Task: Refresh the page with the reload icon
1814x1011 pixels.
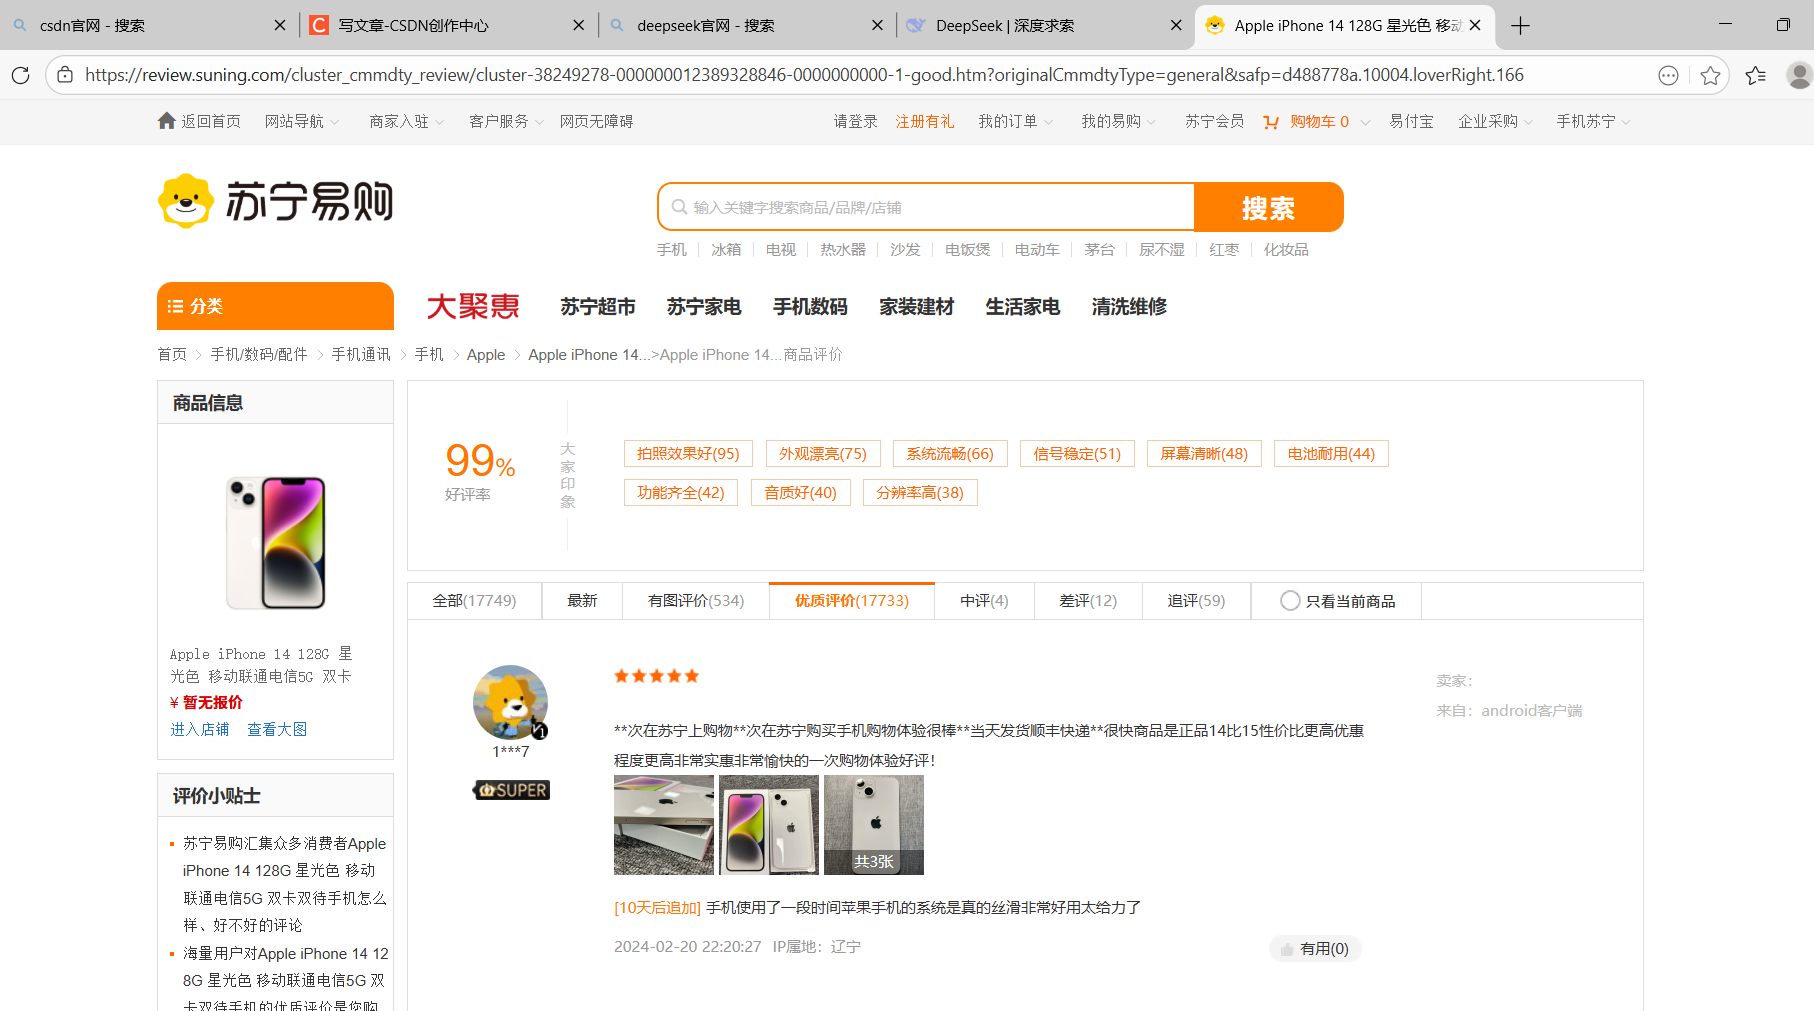Action: tap(20, 75)
